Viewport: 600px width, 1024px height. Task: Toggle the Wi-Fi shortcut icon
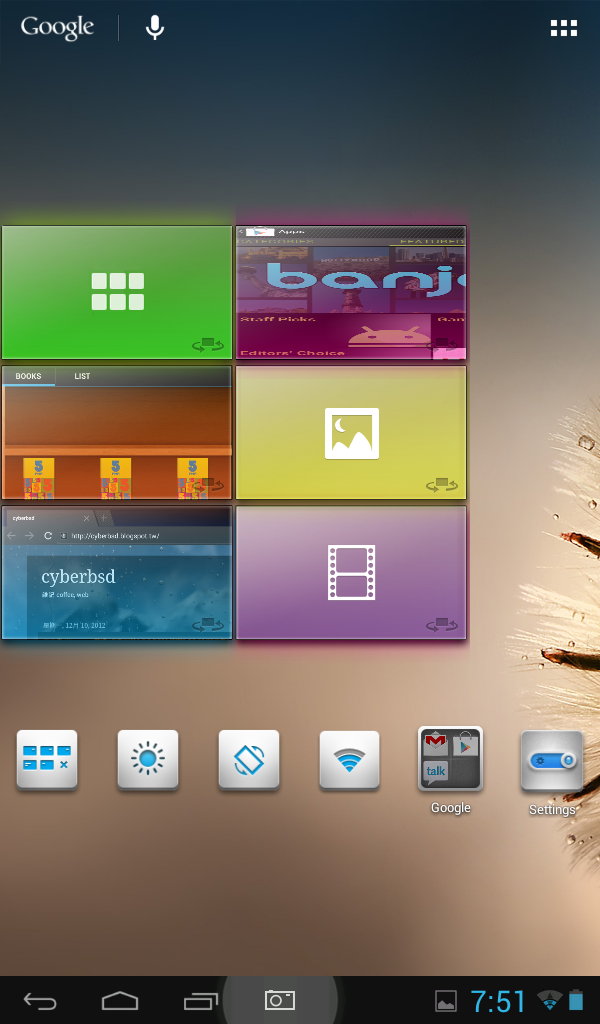point(349,760)
